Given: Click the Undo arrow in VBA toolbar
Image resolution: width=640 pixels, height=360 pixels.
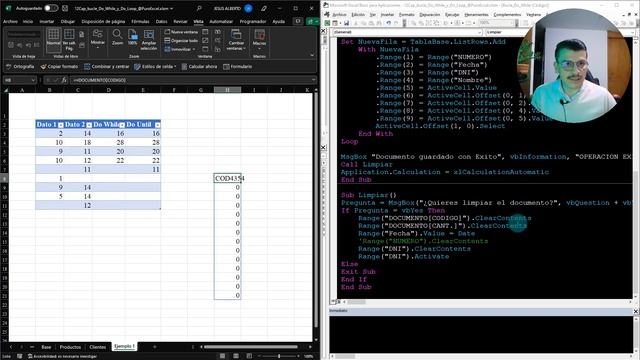Looking at the screenshot, I should coord(389,23).
